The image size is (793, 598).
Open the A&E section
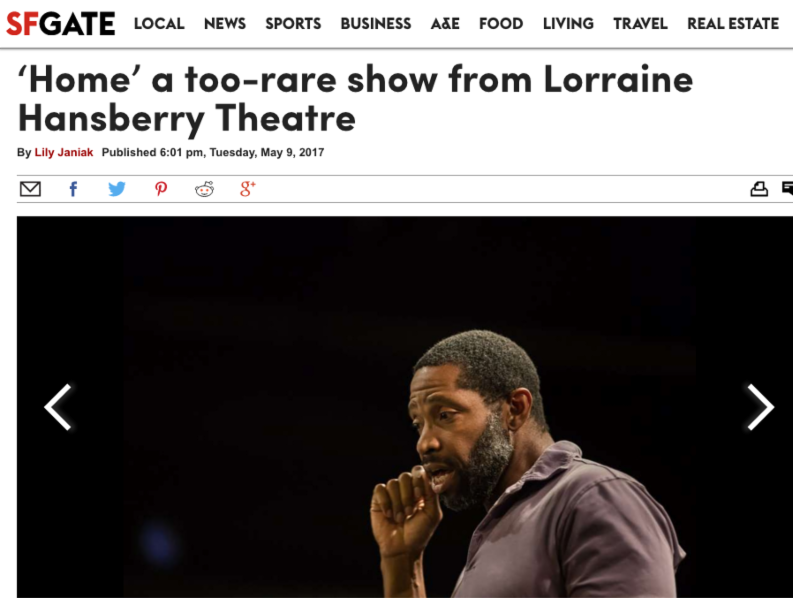(445, 24)
